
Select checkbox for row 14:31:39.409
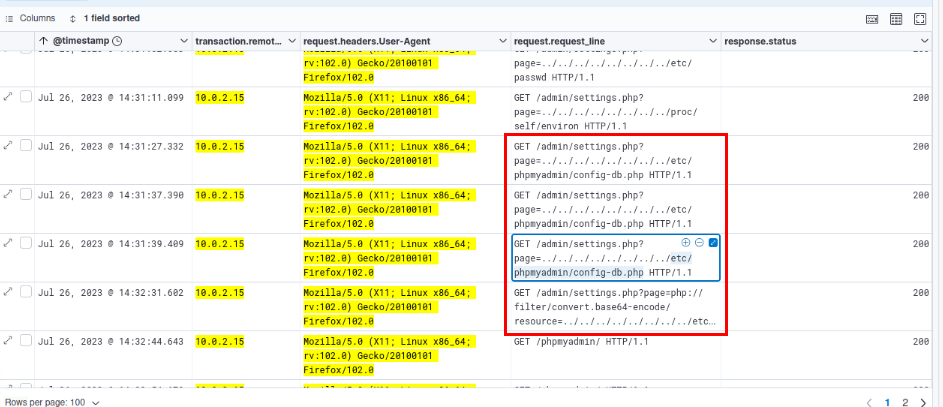[x=26, y=242]
